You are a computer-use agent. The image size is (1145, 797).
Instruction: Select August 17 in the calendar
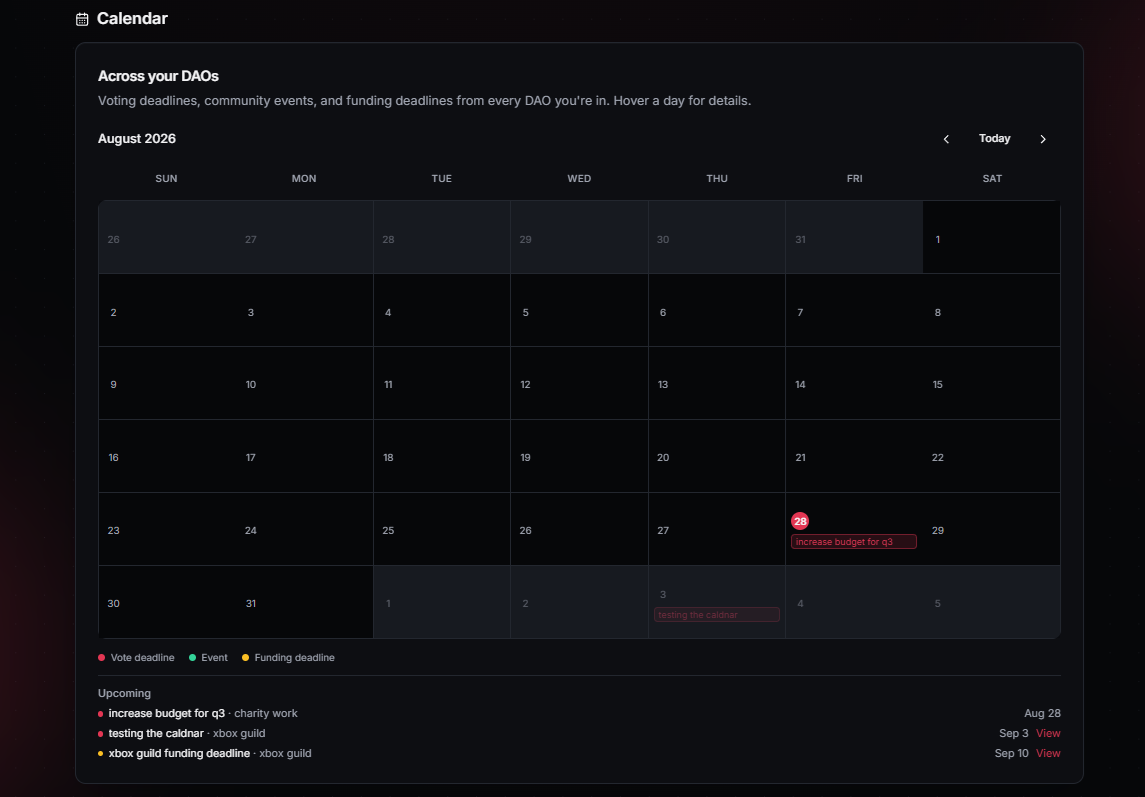305,457
